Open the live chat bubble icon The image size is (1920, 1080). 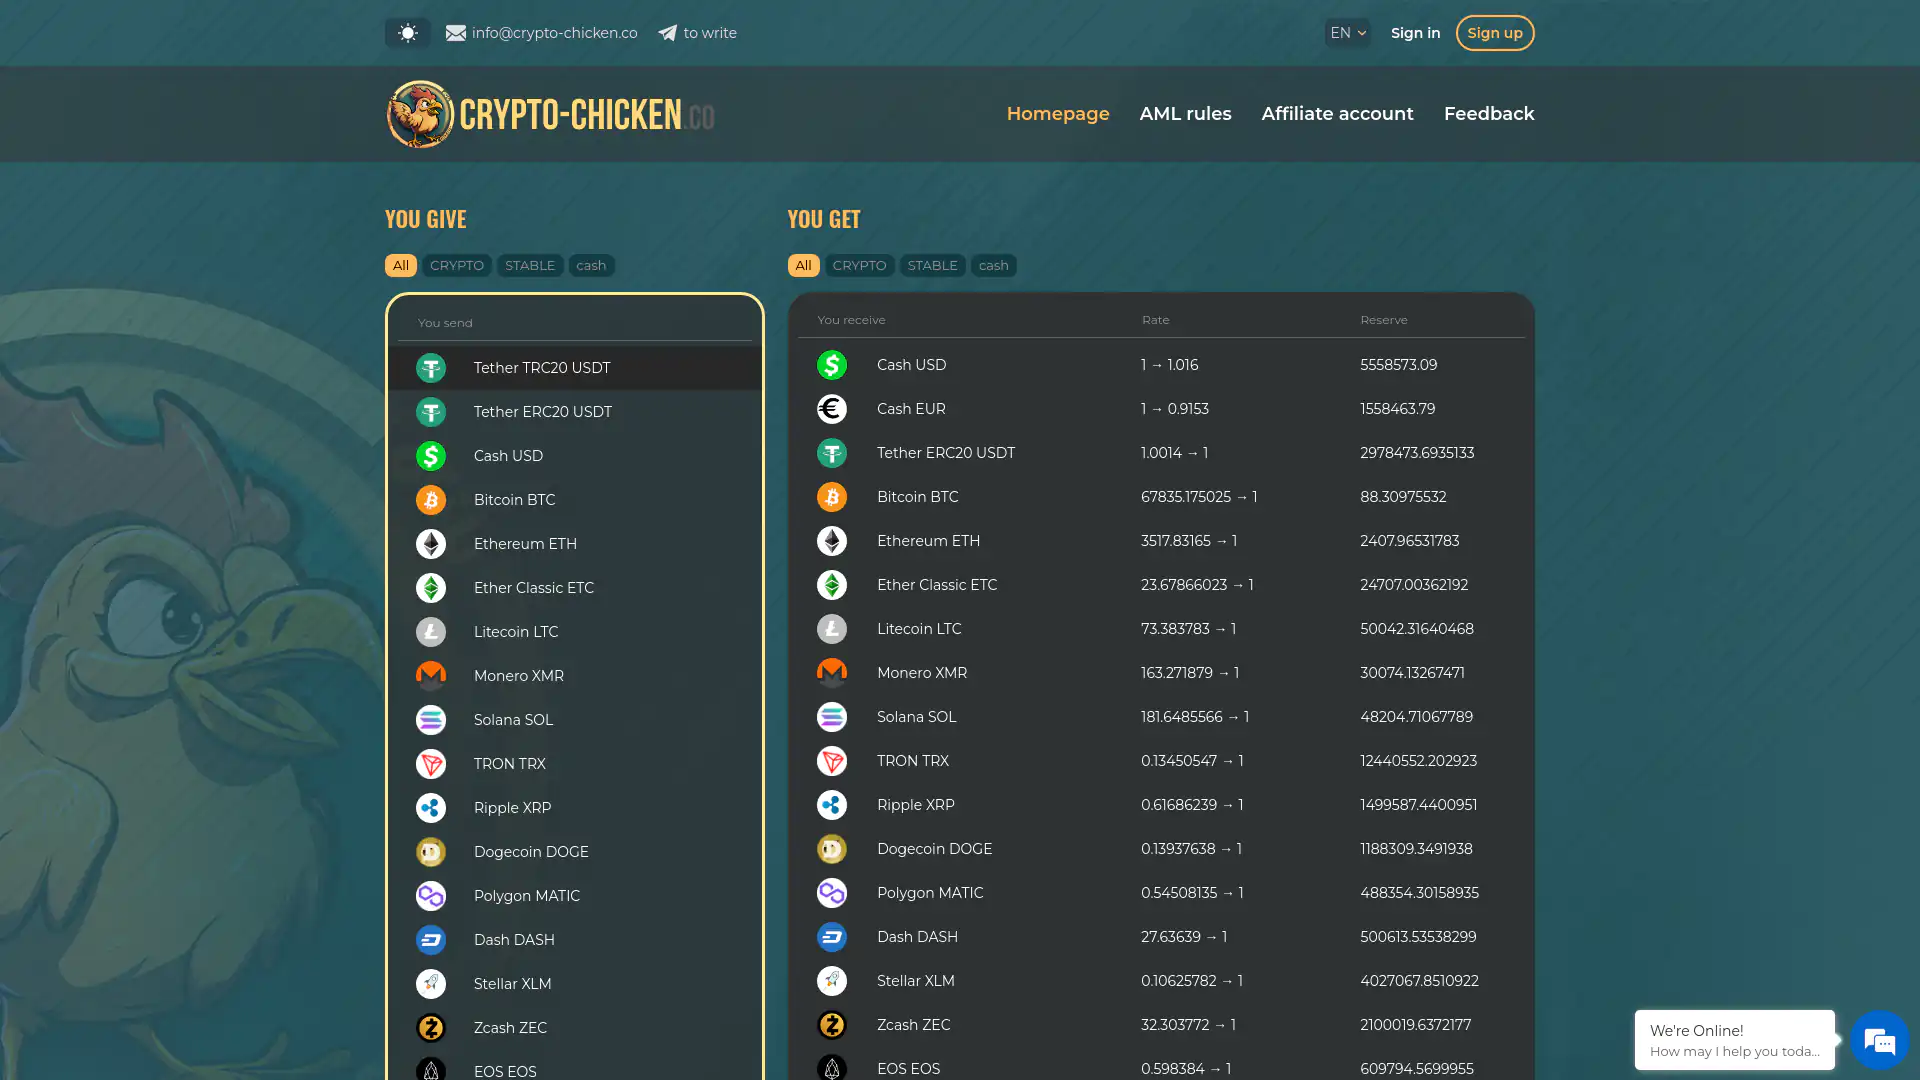[x=1879, y=1041]
